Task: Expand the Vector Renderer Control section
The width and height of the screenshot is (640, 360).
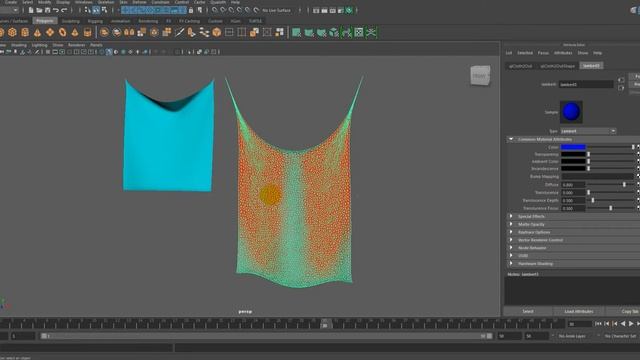Action: point(511,240)
